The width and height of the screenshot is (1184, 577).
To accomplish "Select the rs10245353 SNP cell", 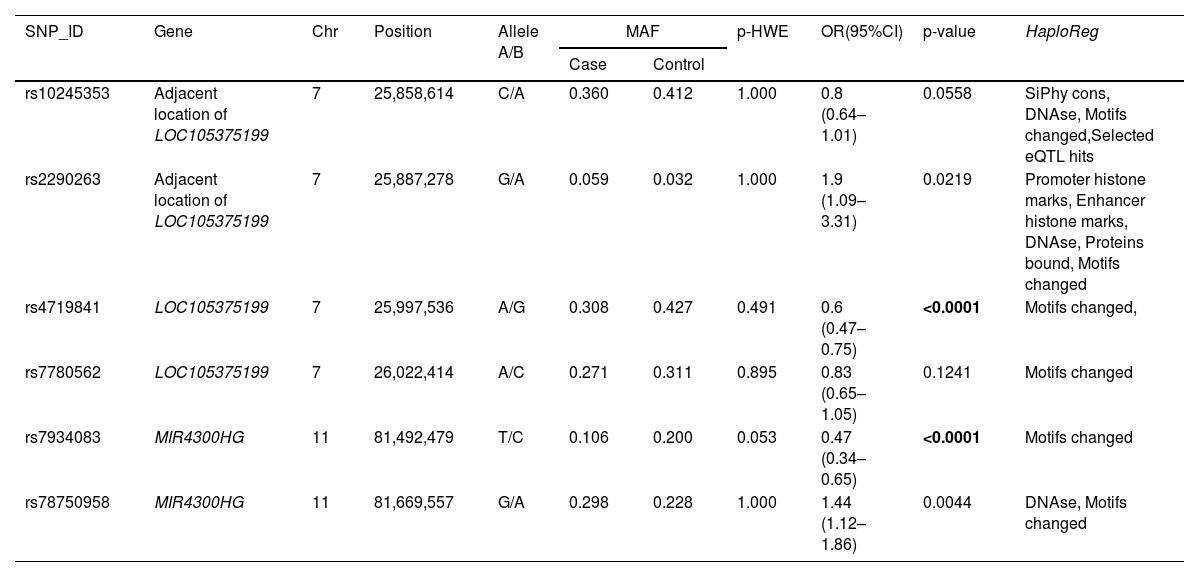I will [x=67, y=93].
